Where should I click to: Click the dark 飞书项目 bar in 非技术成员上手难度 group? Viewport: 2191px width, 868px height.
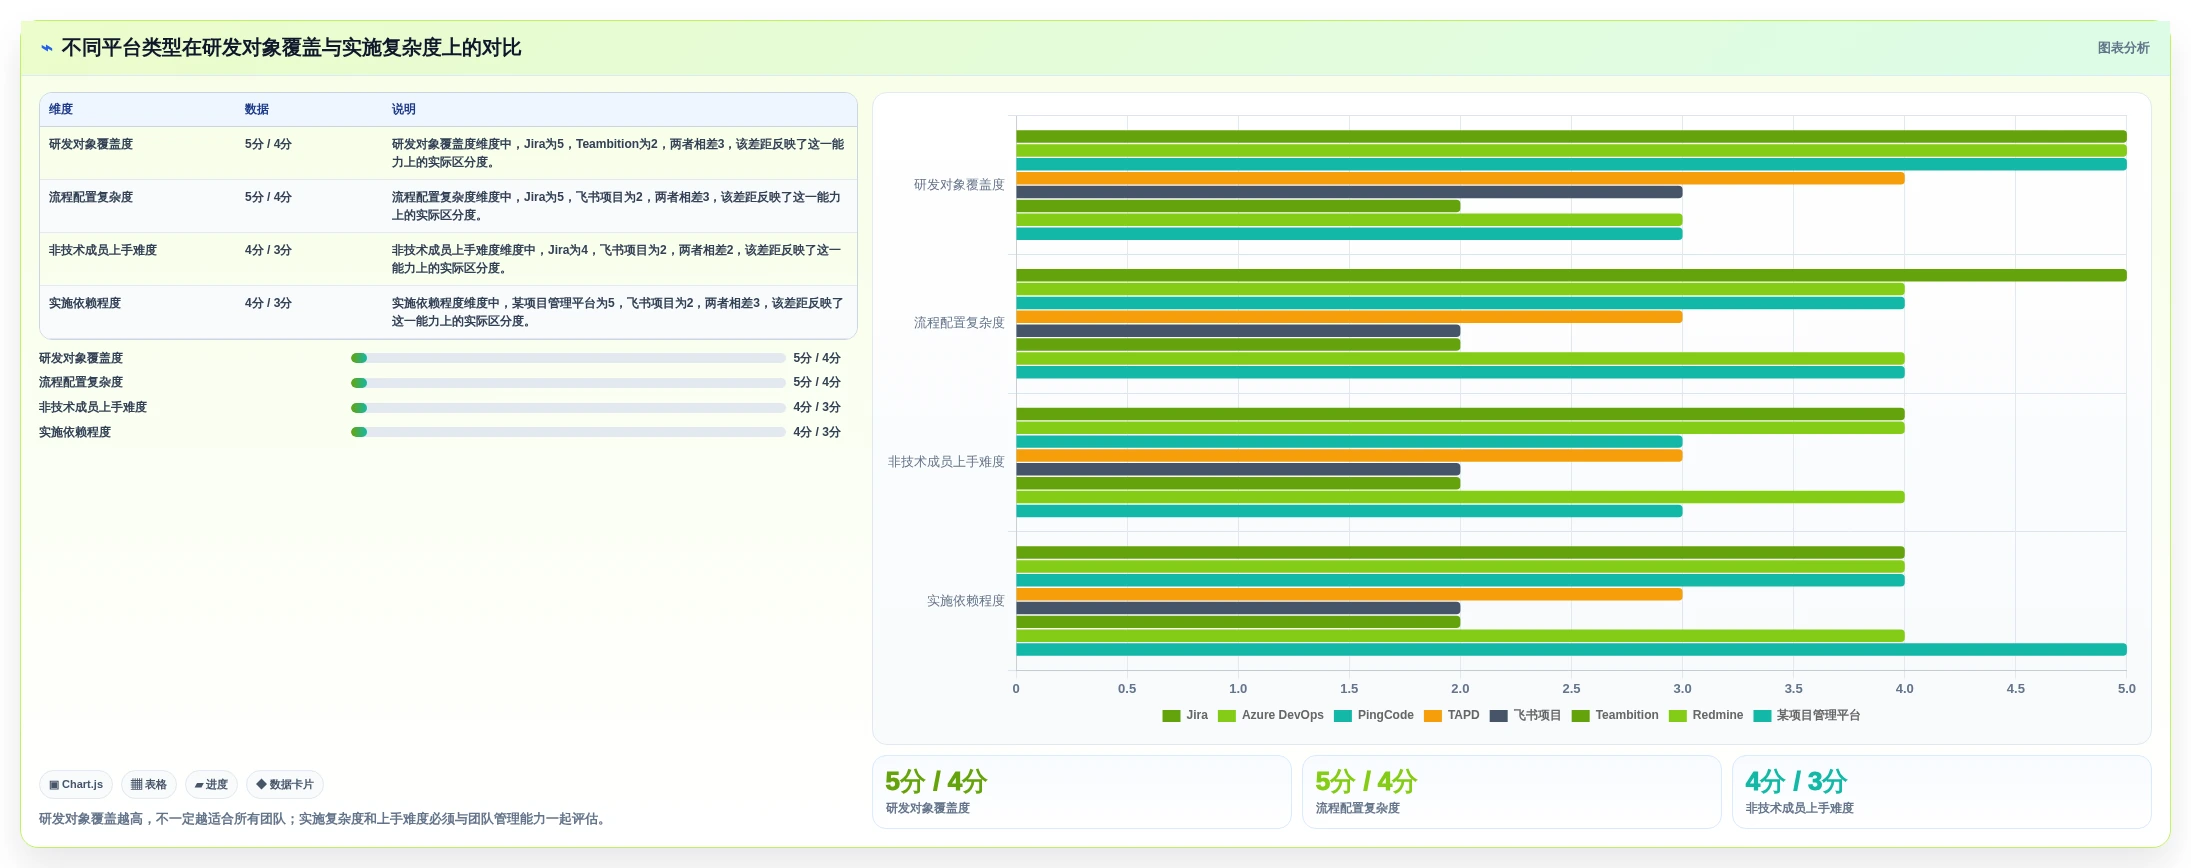point(1238,469)
